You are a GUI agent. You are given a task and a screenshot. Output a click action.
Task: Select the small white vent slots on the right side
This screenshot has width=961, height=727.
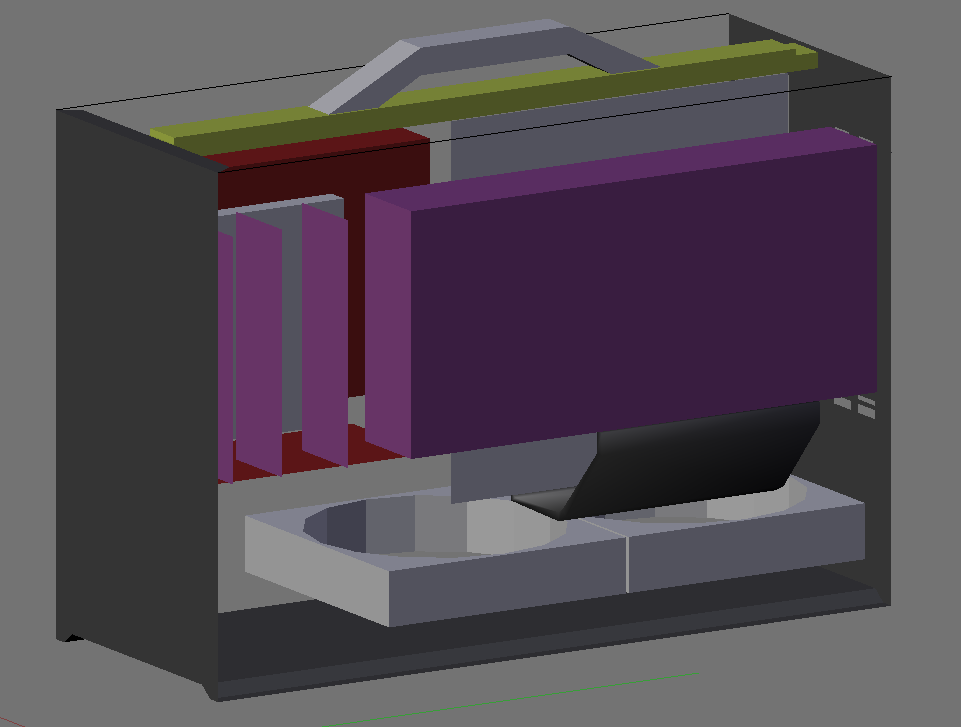point(864,405)
